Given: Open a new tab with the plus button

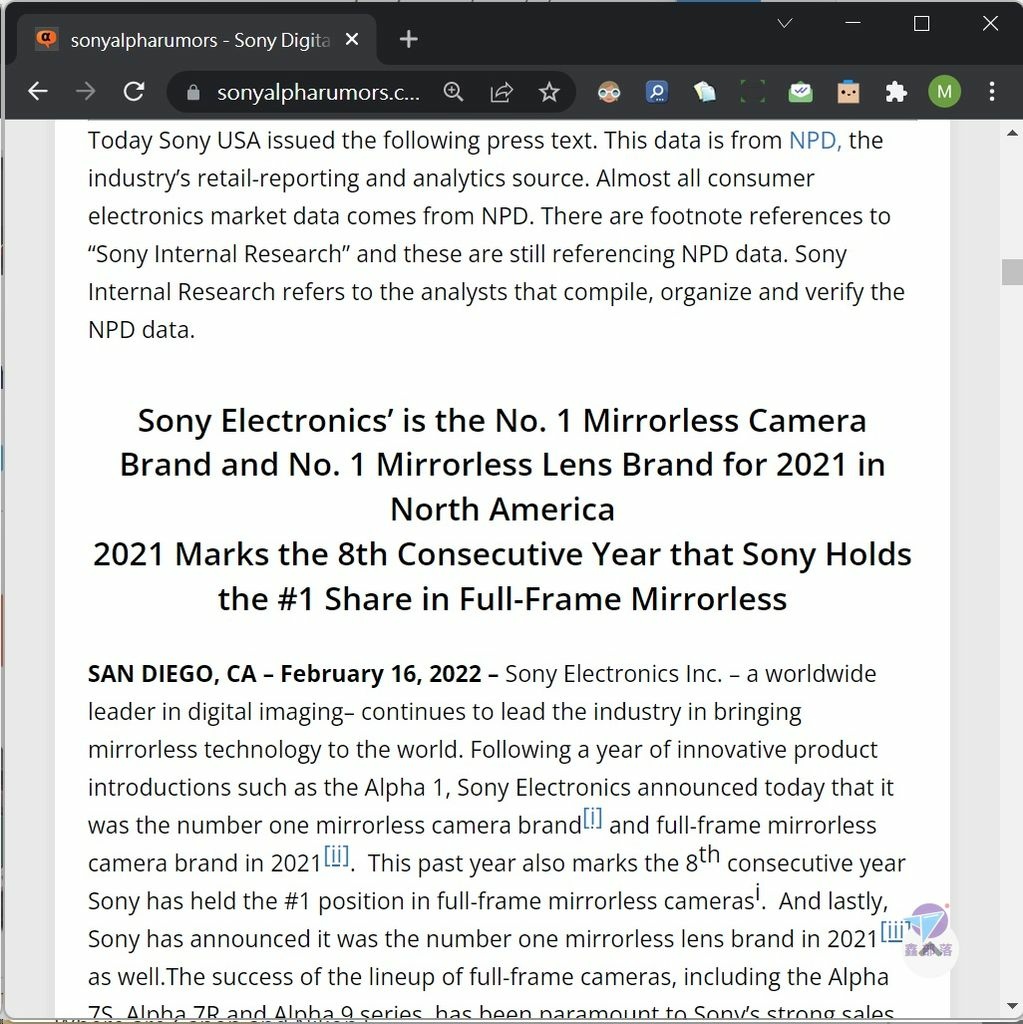Looking at the screenshot, I should click(x=409, y=39).
